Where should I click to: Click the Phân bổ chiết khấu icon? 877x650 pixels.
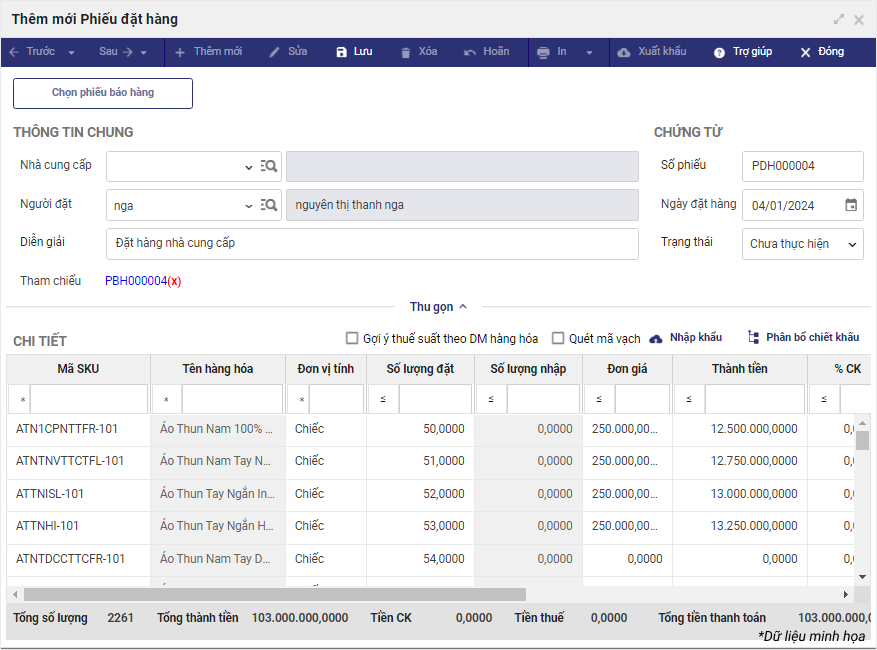753,338
